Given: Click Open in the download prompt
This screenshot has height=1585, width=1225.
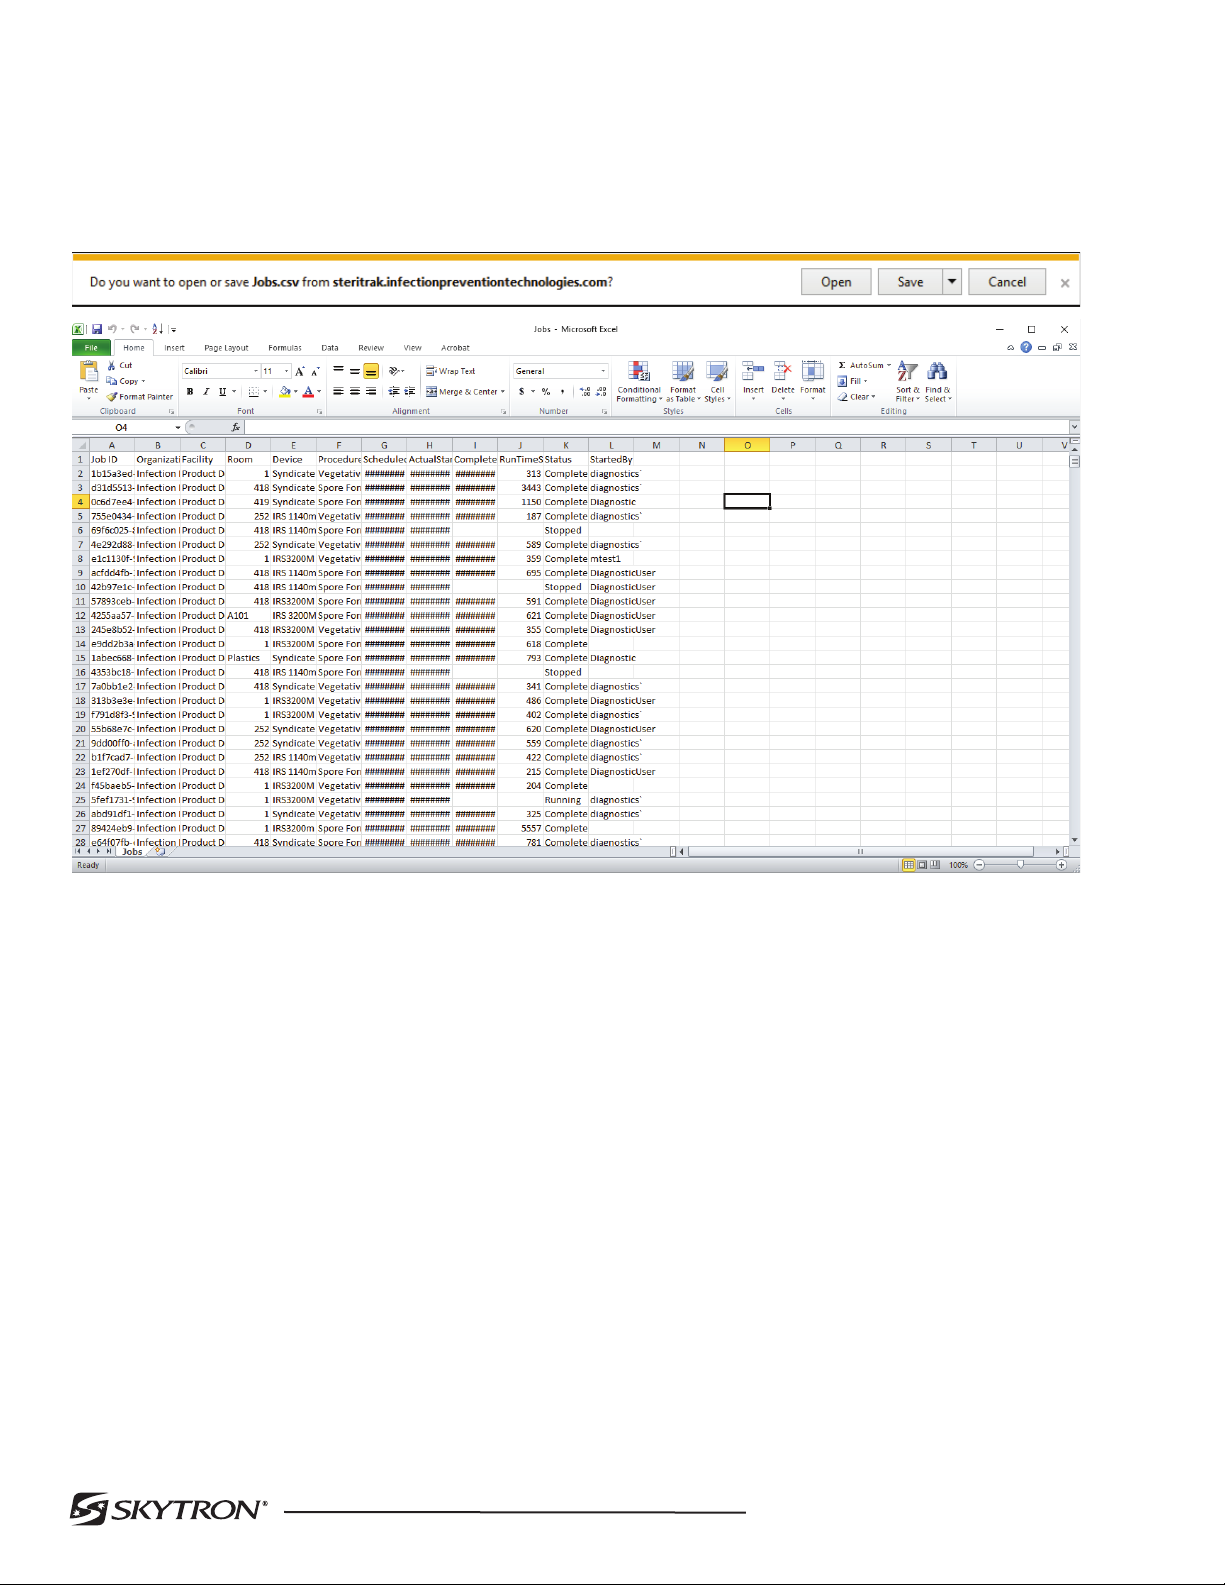Looking at the screenshot, I should pos(836,282).
